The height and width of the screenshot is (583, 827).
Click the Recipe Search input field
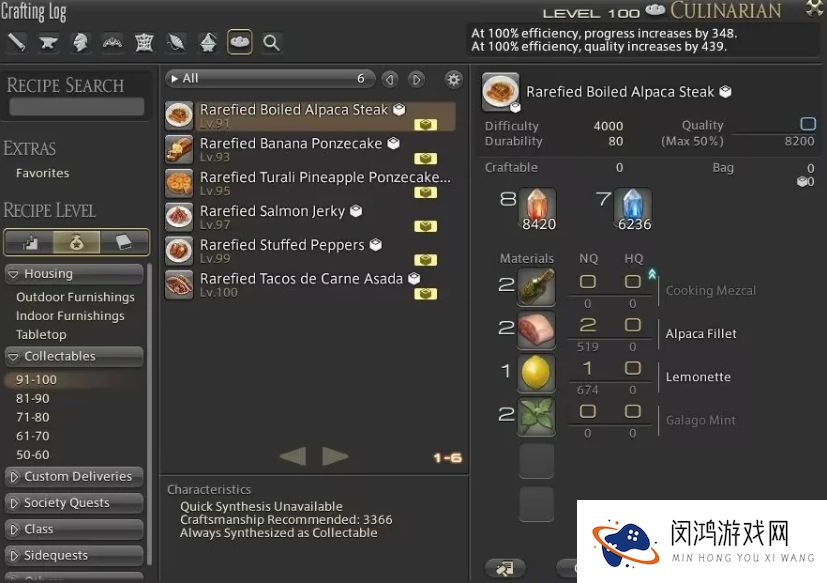click(x=76, y=107)
